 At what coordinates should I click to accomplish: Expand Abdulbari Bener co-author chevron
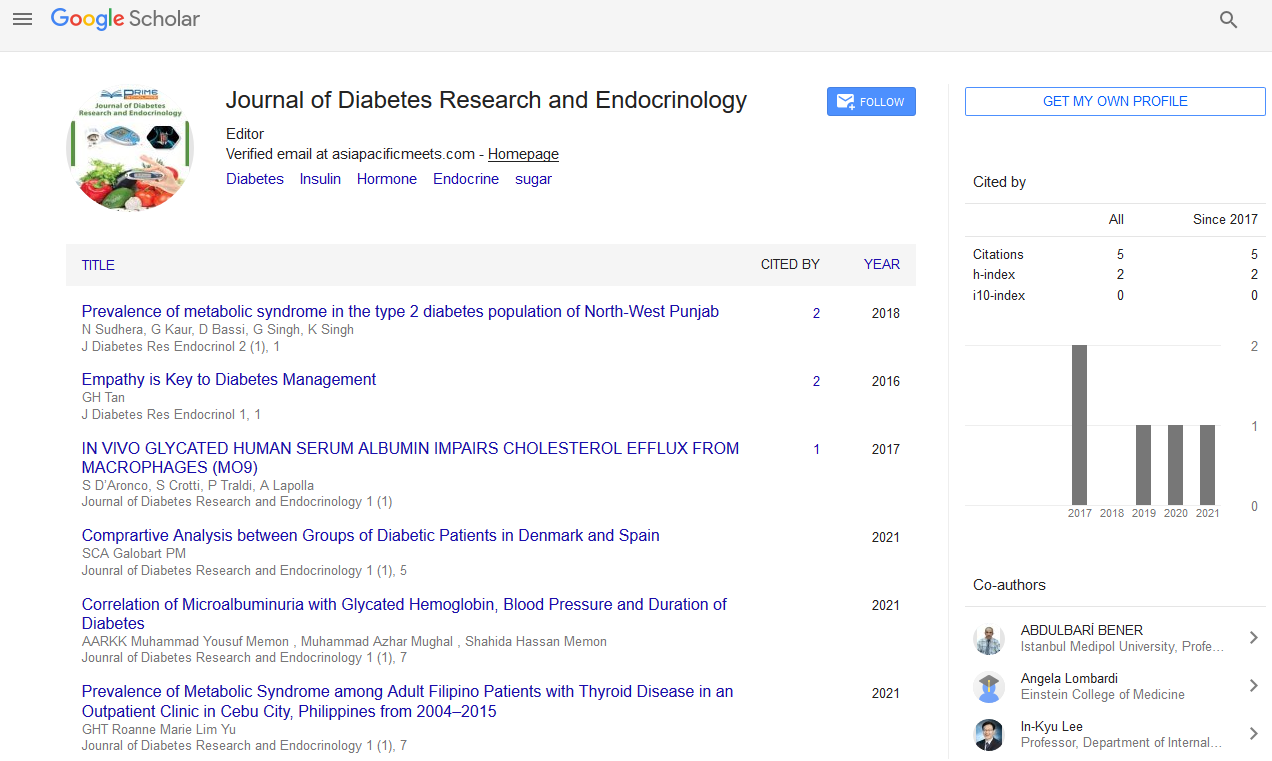coord(1253,638)
